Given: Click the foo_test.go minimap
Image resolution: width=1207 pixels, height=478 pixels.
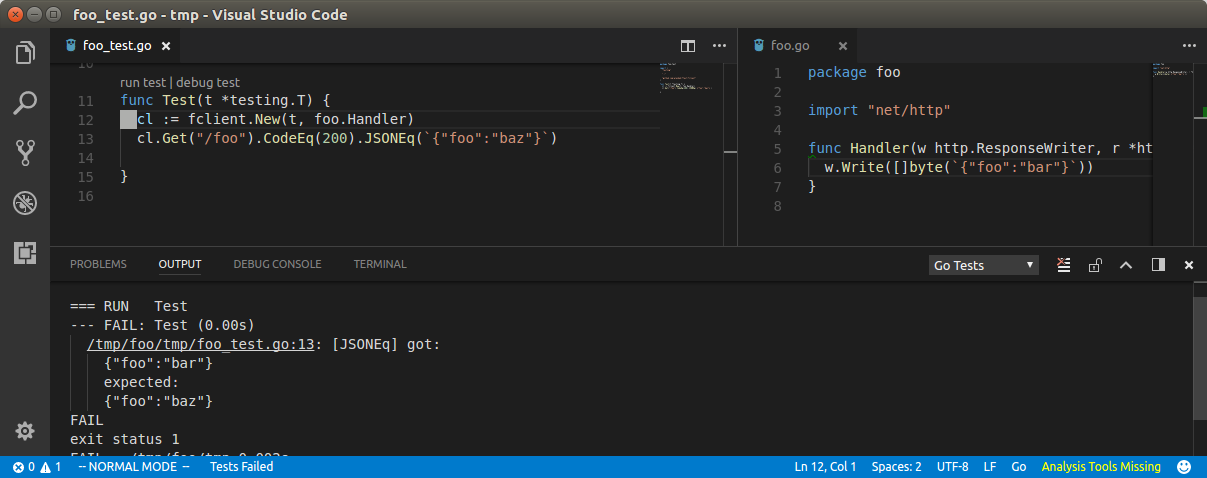Looking at the screenshot, I should 690,155.
